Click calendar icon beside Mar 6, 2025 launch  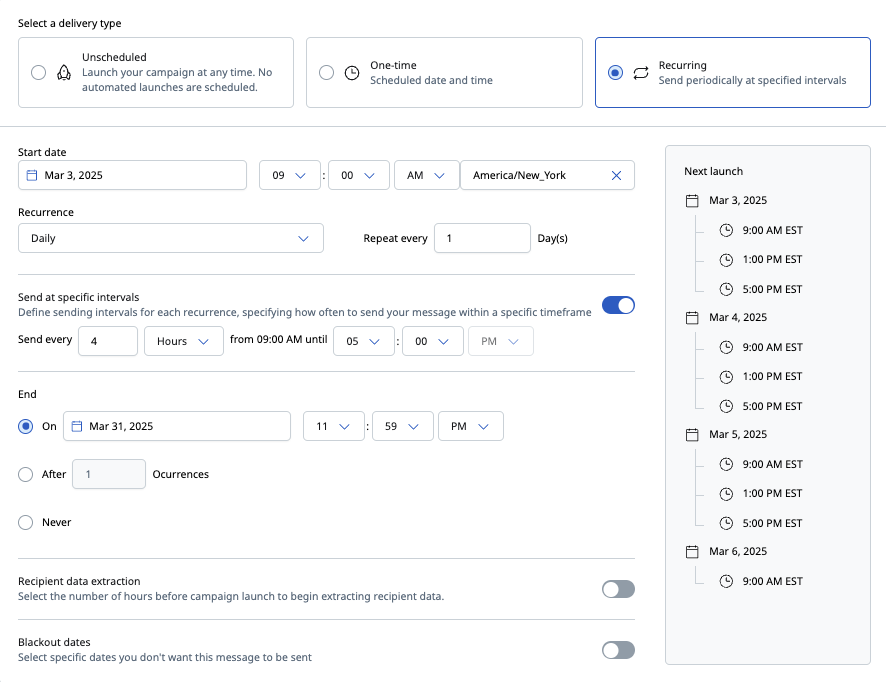tap(692, 551)
